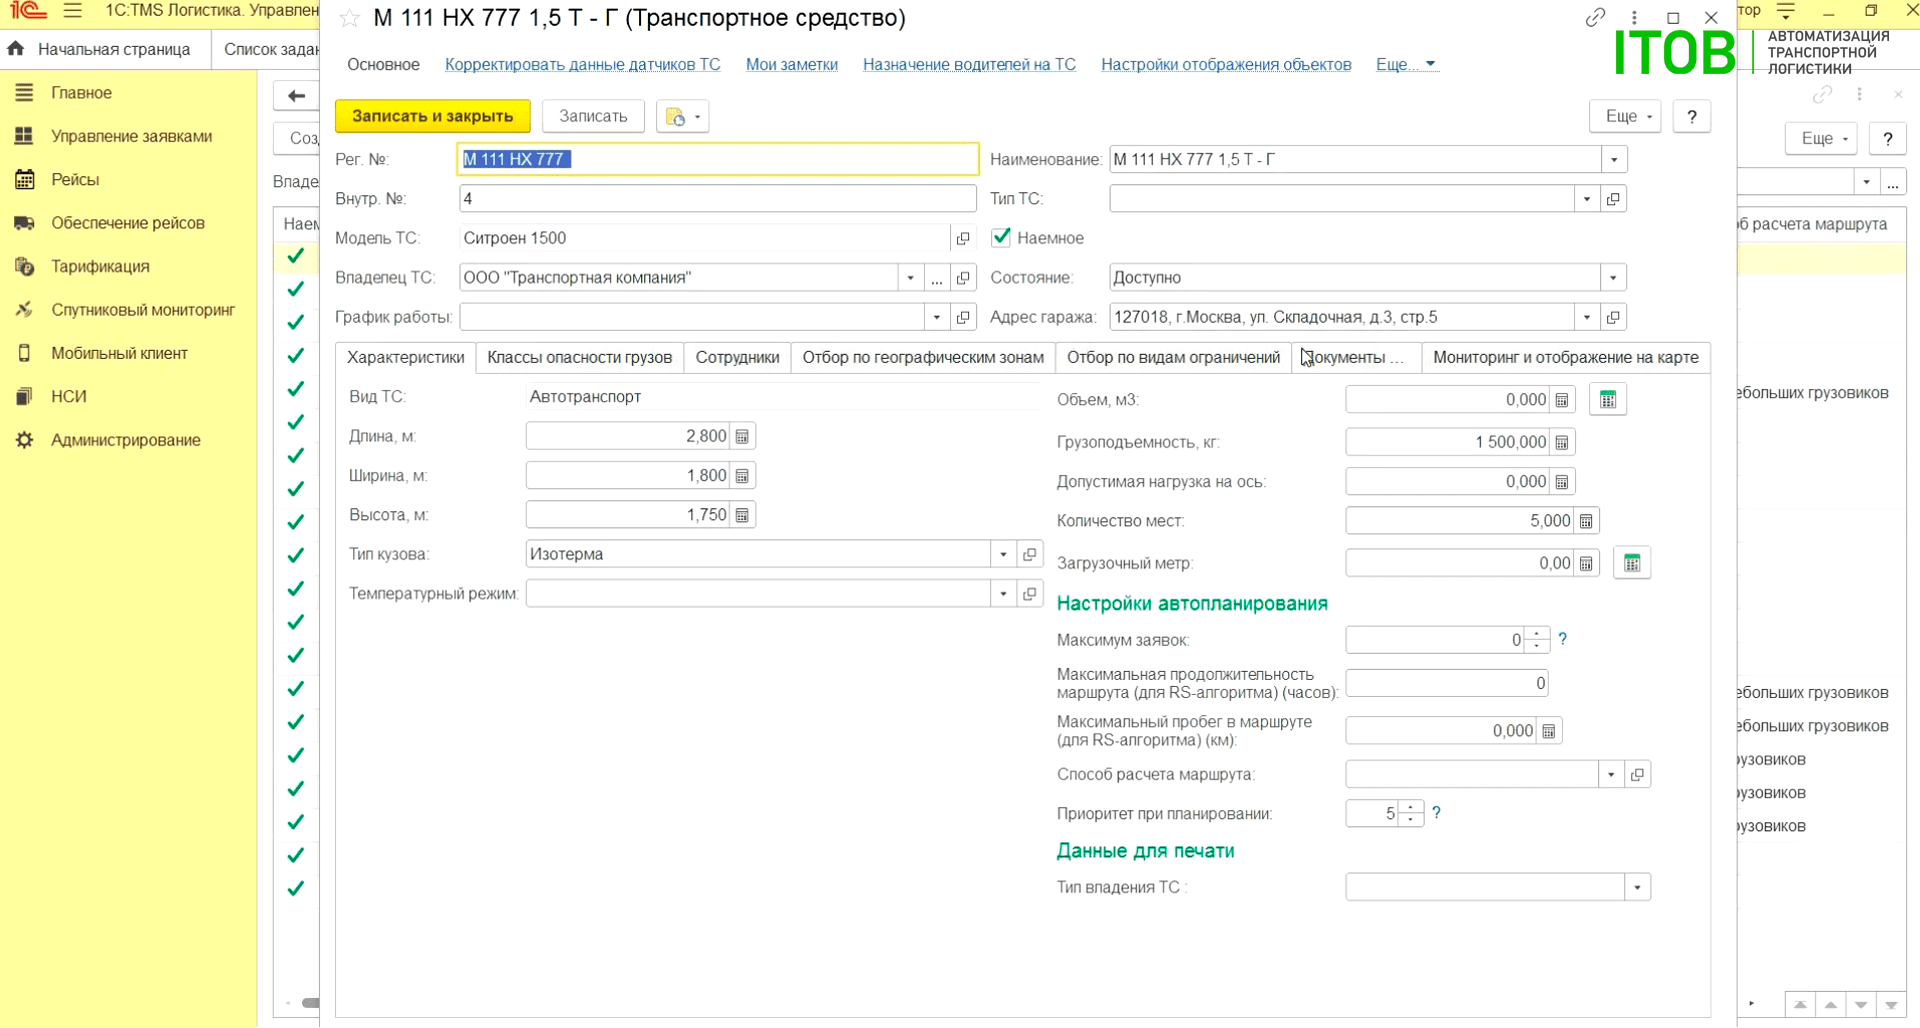1920x1028 pixels.
Task: Open calculator for Грузоподъемность field
Action: click(x=1562, y=442)
